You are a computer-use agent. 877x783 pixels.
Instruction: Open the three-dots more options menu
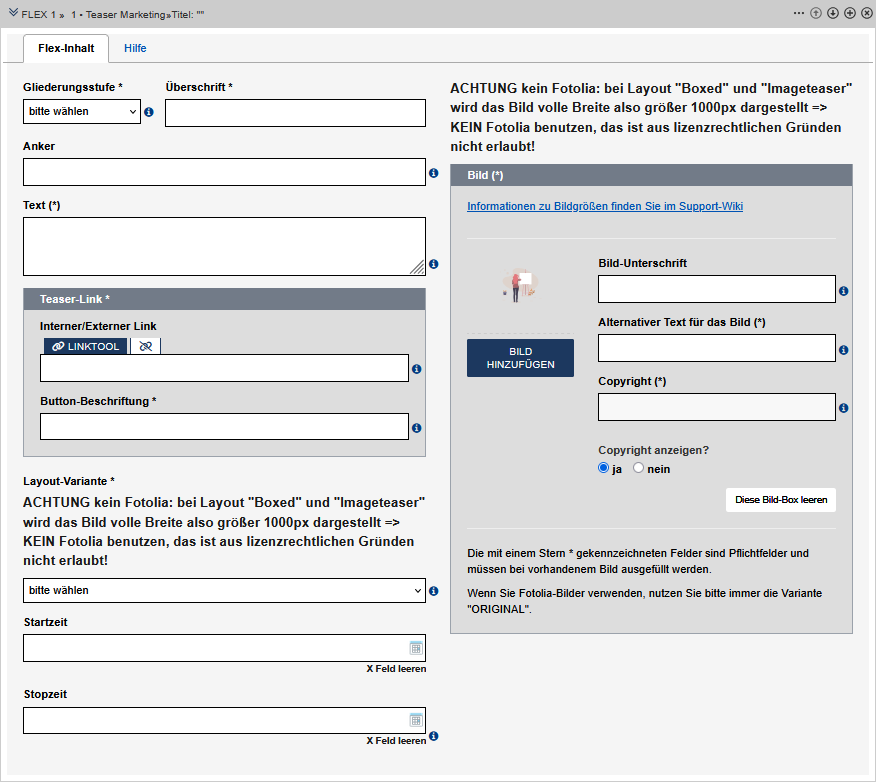tap(799, 13)
